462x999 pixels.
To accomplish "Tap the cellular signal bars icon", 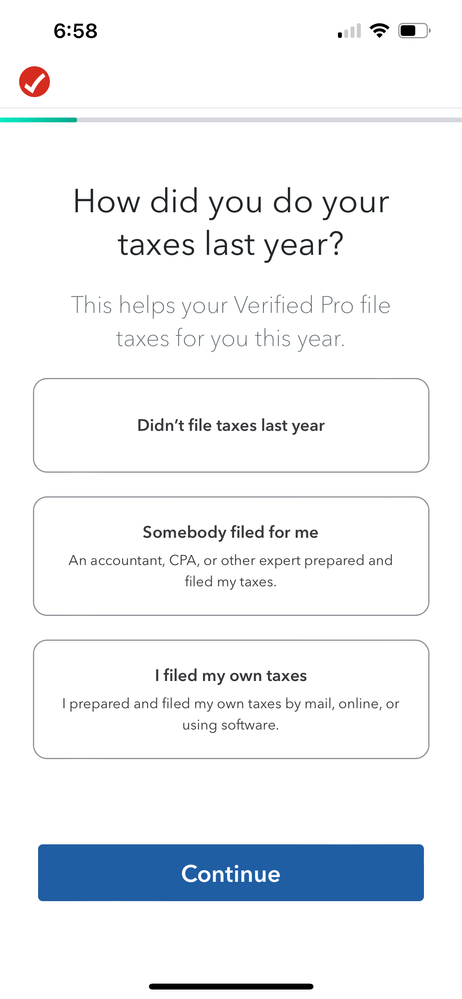I will [x=349, y=31].
